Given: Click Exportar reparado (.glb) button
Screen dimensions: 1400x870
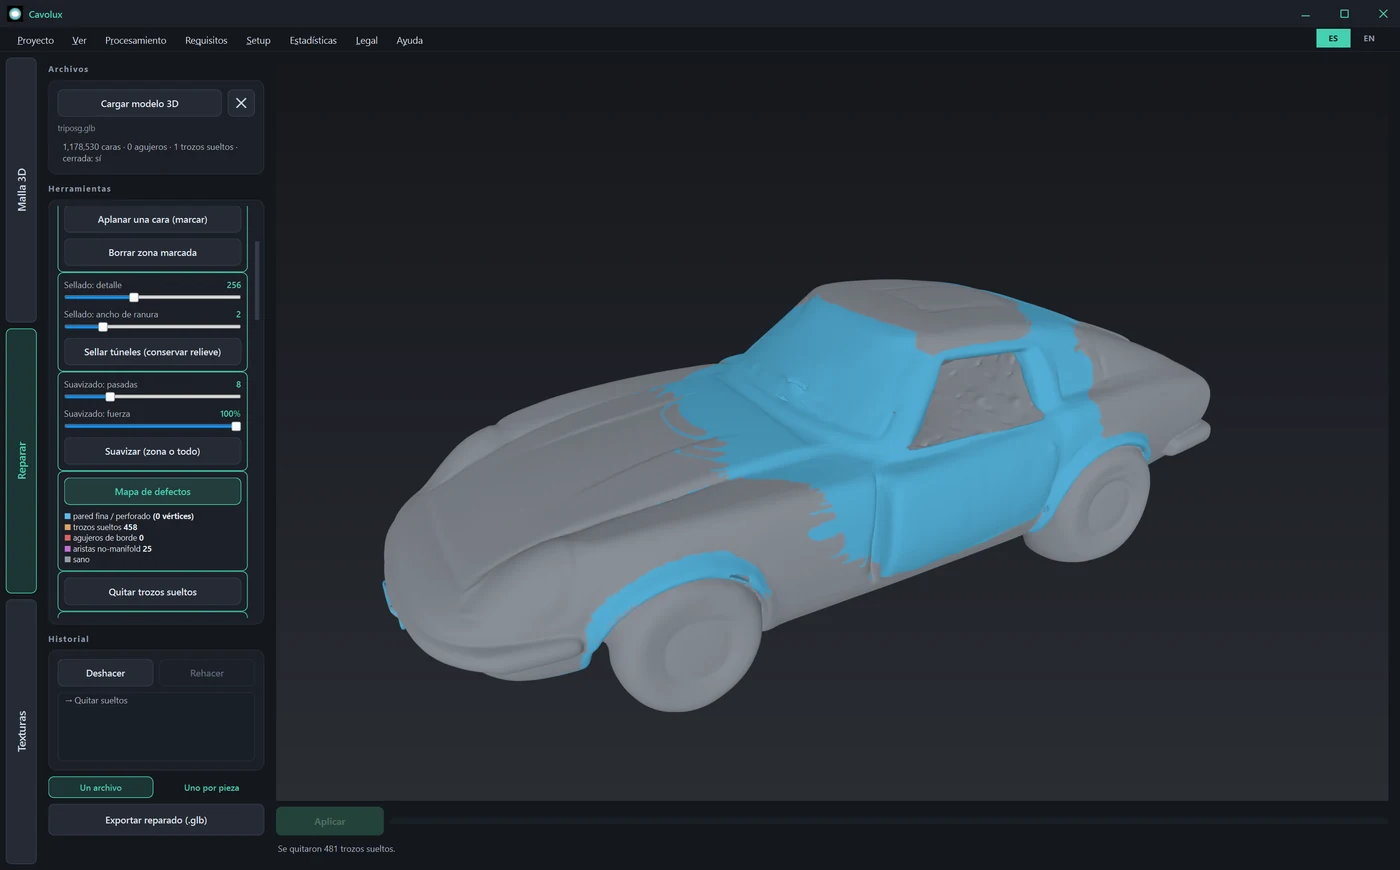Looking at the screenshot, I should coord(156,820).
